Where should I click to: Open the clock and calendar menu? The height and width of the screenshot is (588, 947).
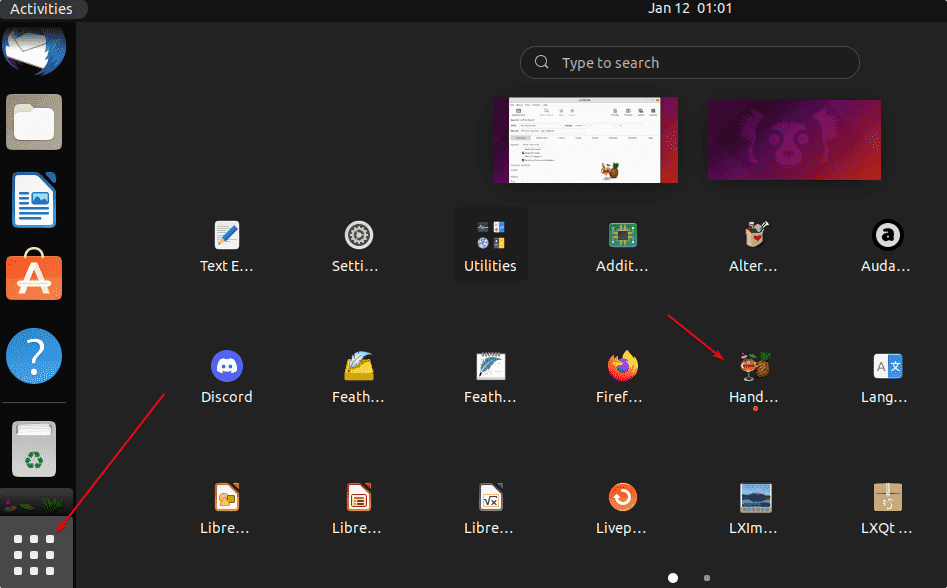(x=690, y=9)
